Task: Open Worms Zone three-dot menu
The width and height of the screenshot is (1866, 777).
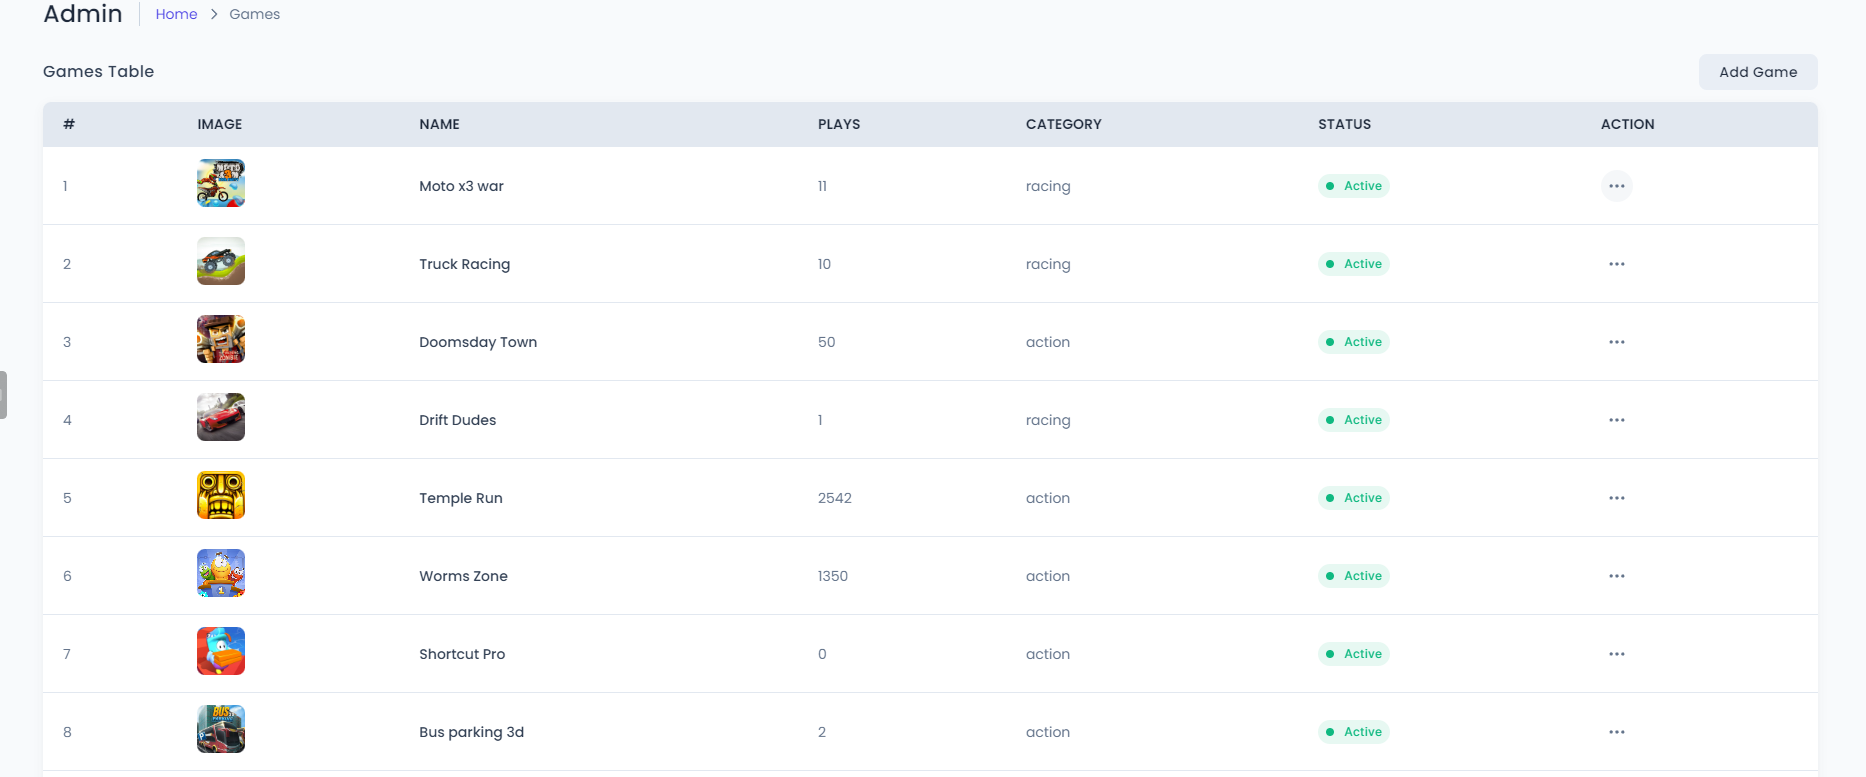Action: pyautogui.click(x=1616, y=576)
